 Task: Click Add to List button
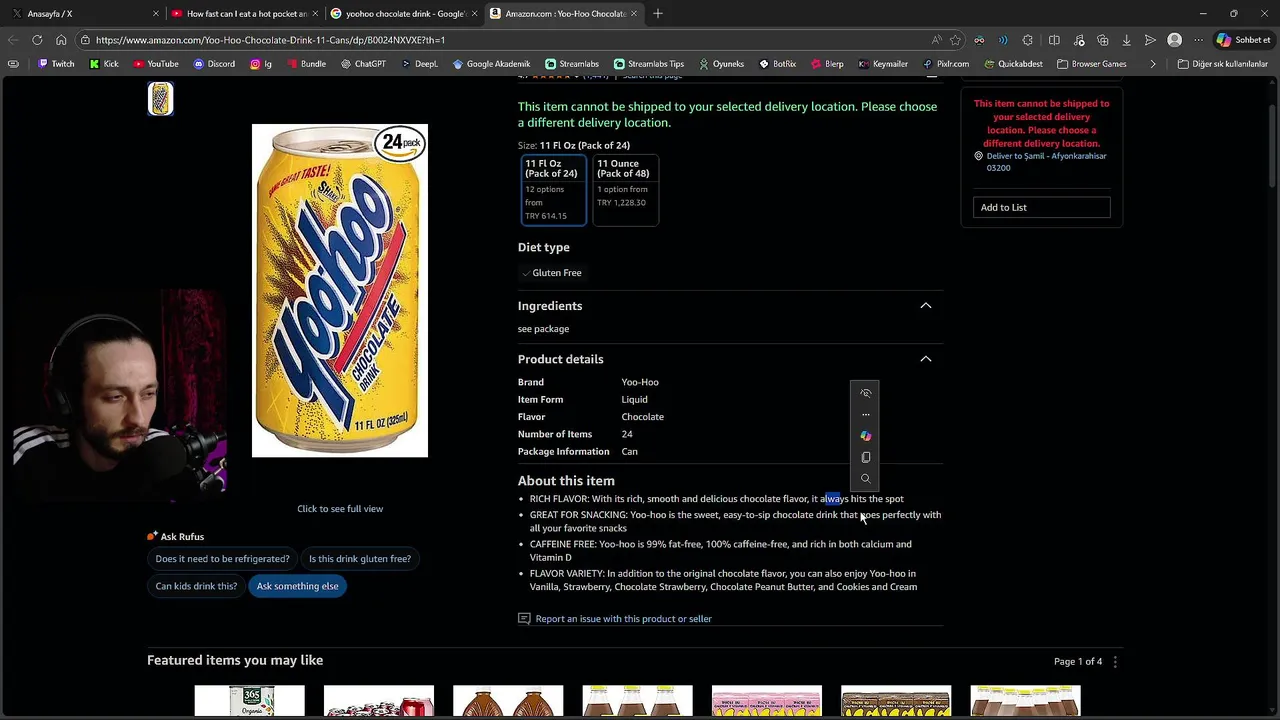coord(1041,207)
